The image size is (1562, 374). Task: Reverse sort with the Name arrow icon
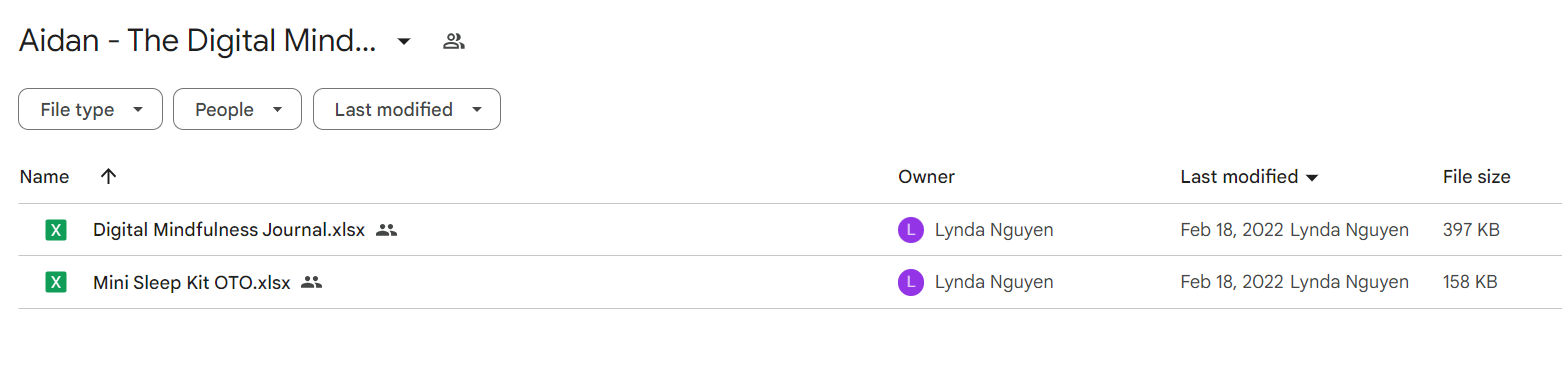pos(109,176)
